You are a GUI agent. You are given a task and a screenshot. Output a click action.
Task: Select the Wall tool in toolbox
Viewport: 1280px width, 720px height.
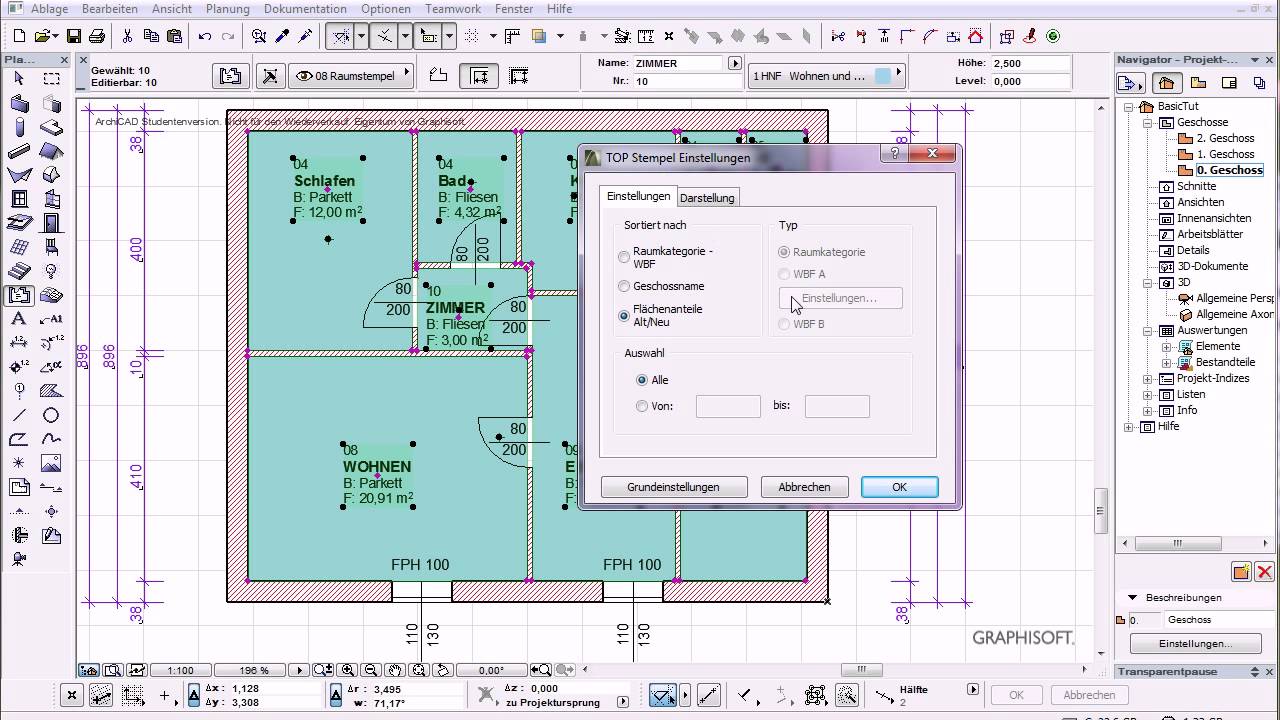click(19, 103)
